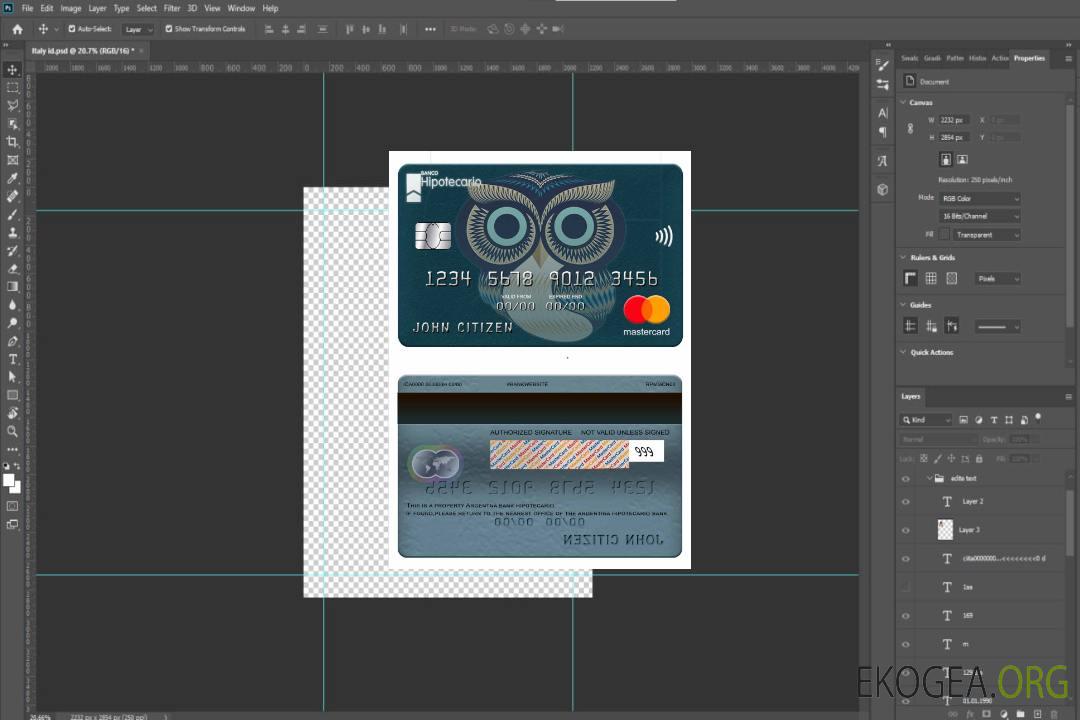Click the link width and height chain icon
The width and height of the screenshot is (1080, 720).
click(910, 129)
